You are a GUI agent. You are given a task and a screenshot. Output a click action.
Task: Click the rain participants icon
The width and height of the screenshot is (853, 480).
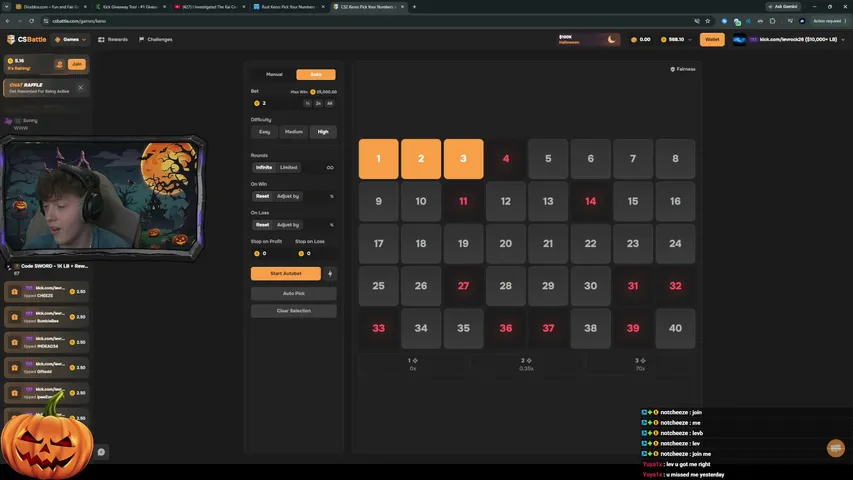click(60, 64)
